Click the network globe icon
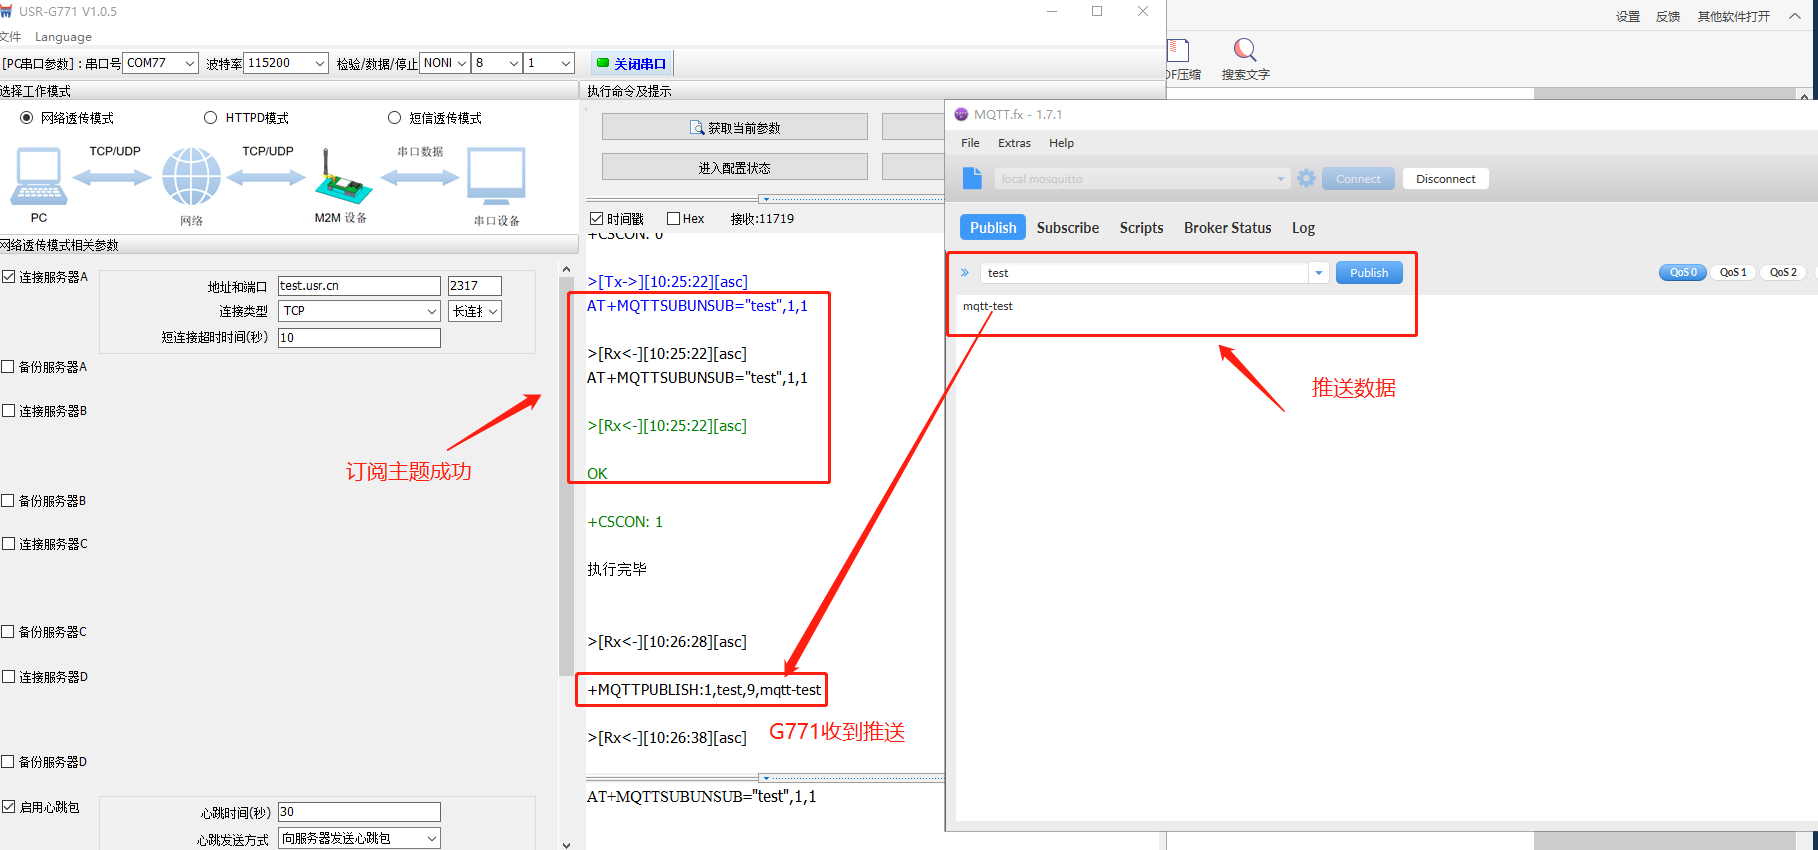The image size is (1818, 850). 191,176
